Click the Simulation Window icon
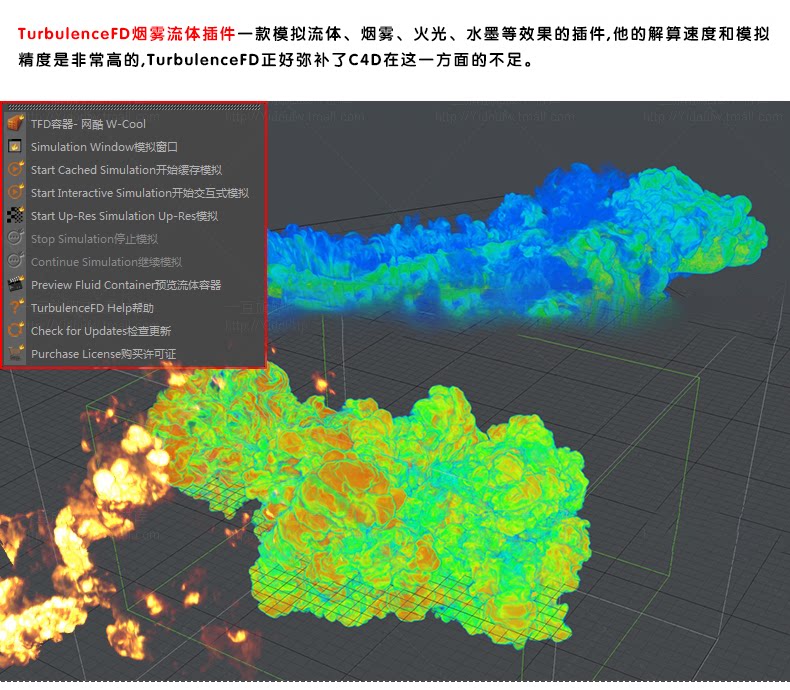 pyautogui.click(x=16, y=147)
